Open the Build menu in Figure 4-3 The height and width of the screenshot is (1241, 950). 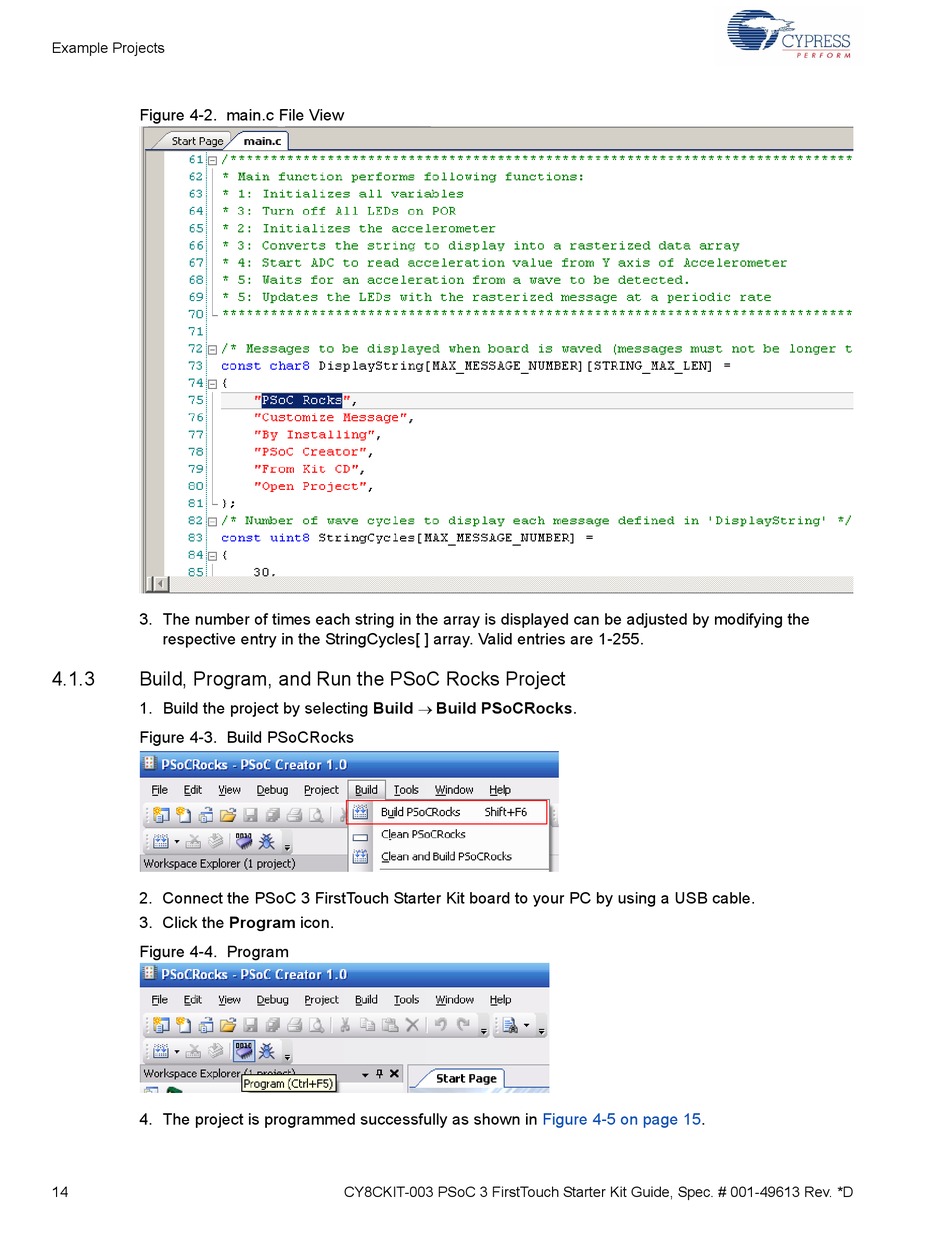(367, 790)
